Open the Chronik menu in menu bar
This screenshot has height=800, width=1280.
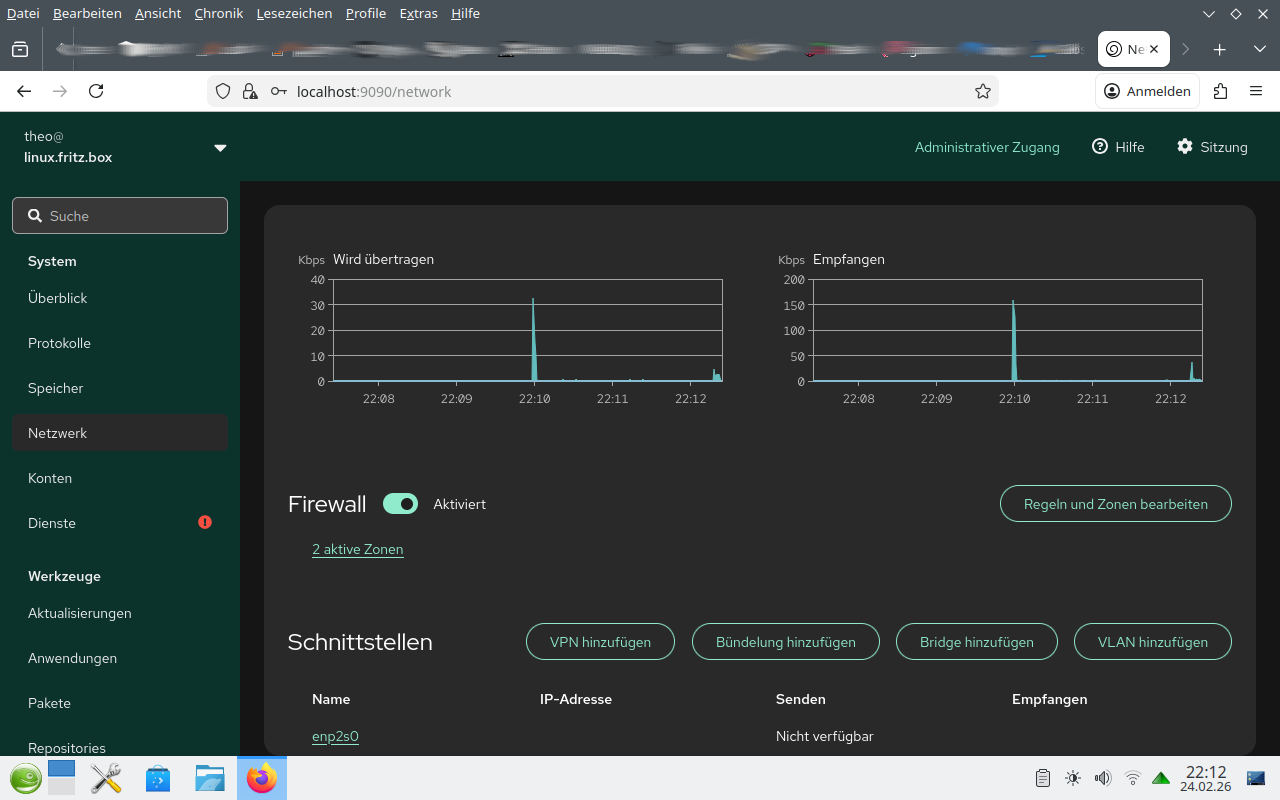click(218, 13)
